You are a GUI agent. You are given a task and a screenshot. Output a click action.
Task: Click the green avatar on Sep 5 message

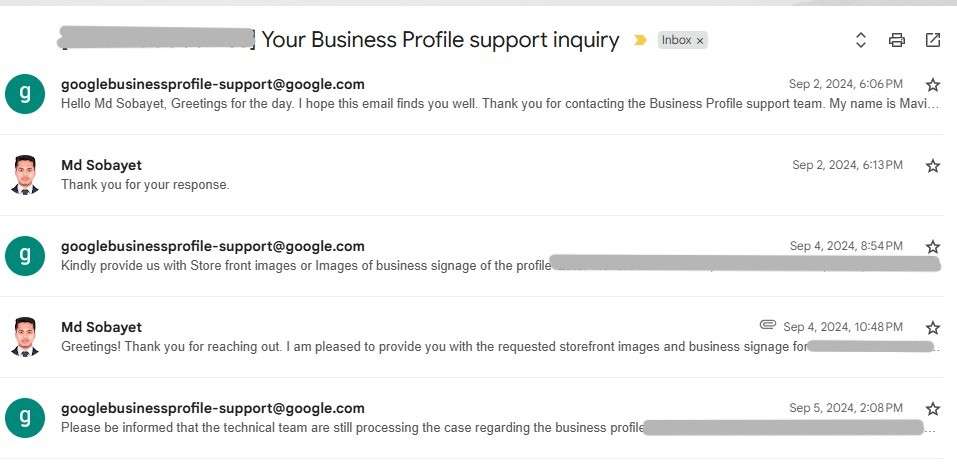[x=25, y=418]
